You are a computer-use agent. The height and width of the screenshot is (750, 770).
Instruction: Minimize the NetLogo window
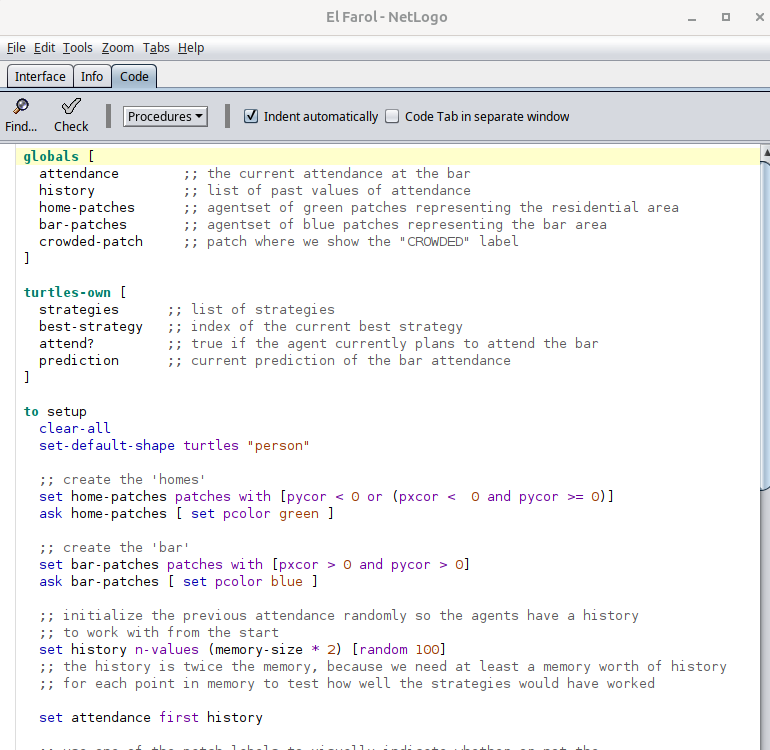click(691, 17)
